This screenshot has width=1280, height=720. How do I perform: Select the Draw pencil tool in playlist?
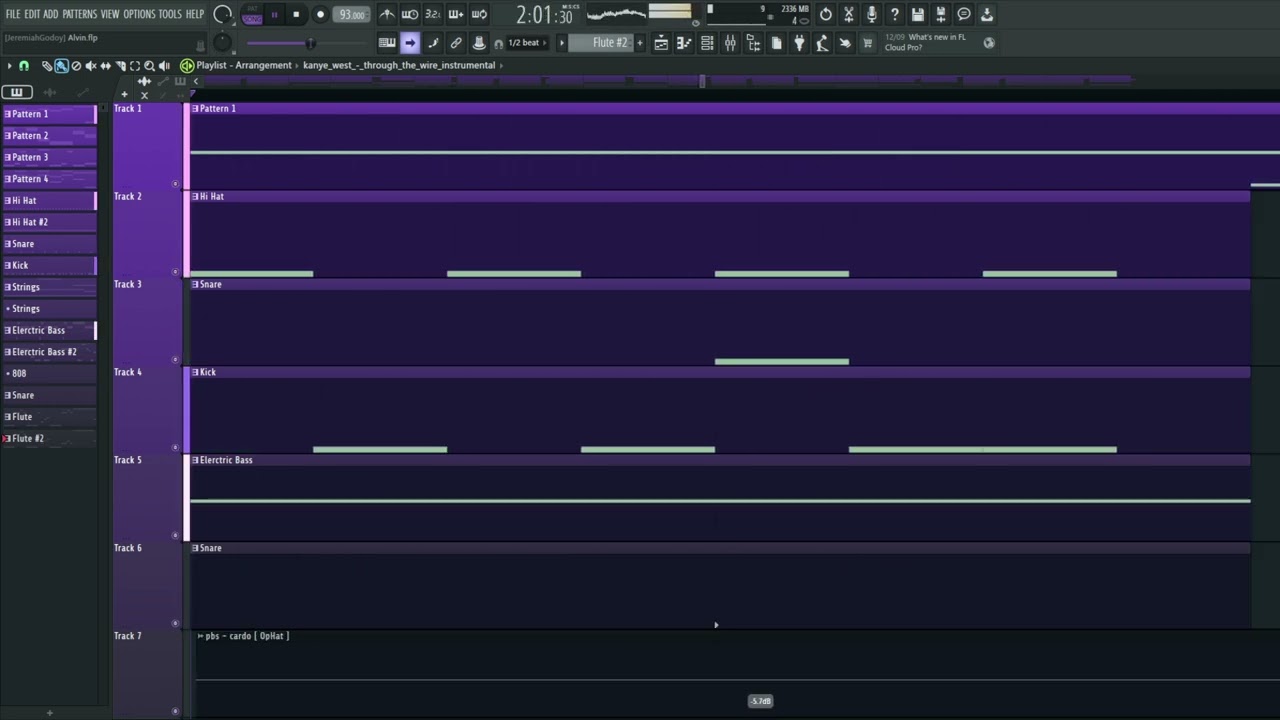click(47, 66)
